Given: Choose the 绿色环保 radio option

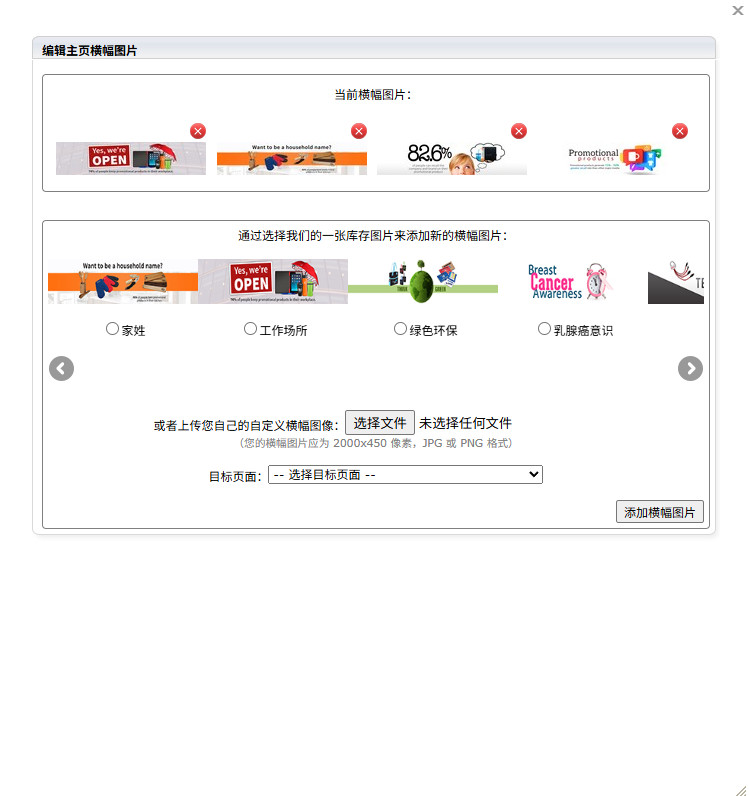Looking at the screenshot, I should (400, 329).
